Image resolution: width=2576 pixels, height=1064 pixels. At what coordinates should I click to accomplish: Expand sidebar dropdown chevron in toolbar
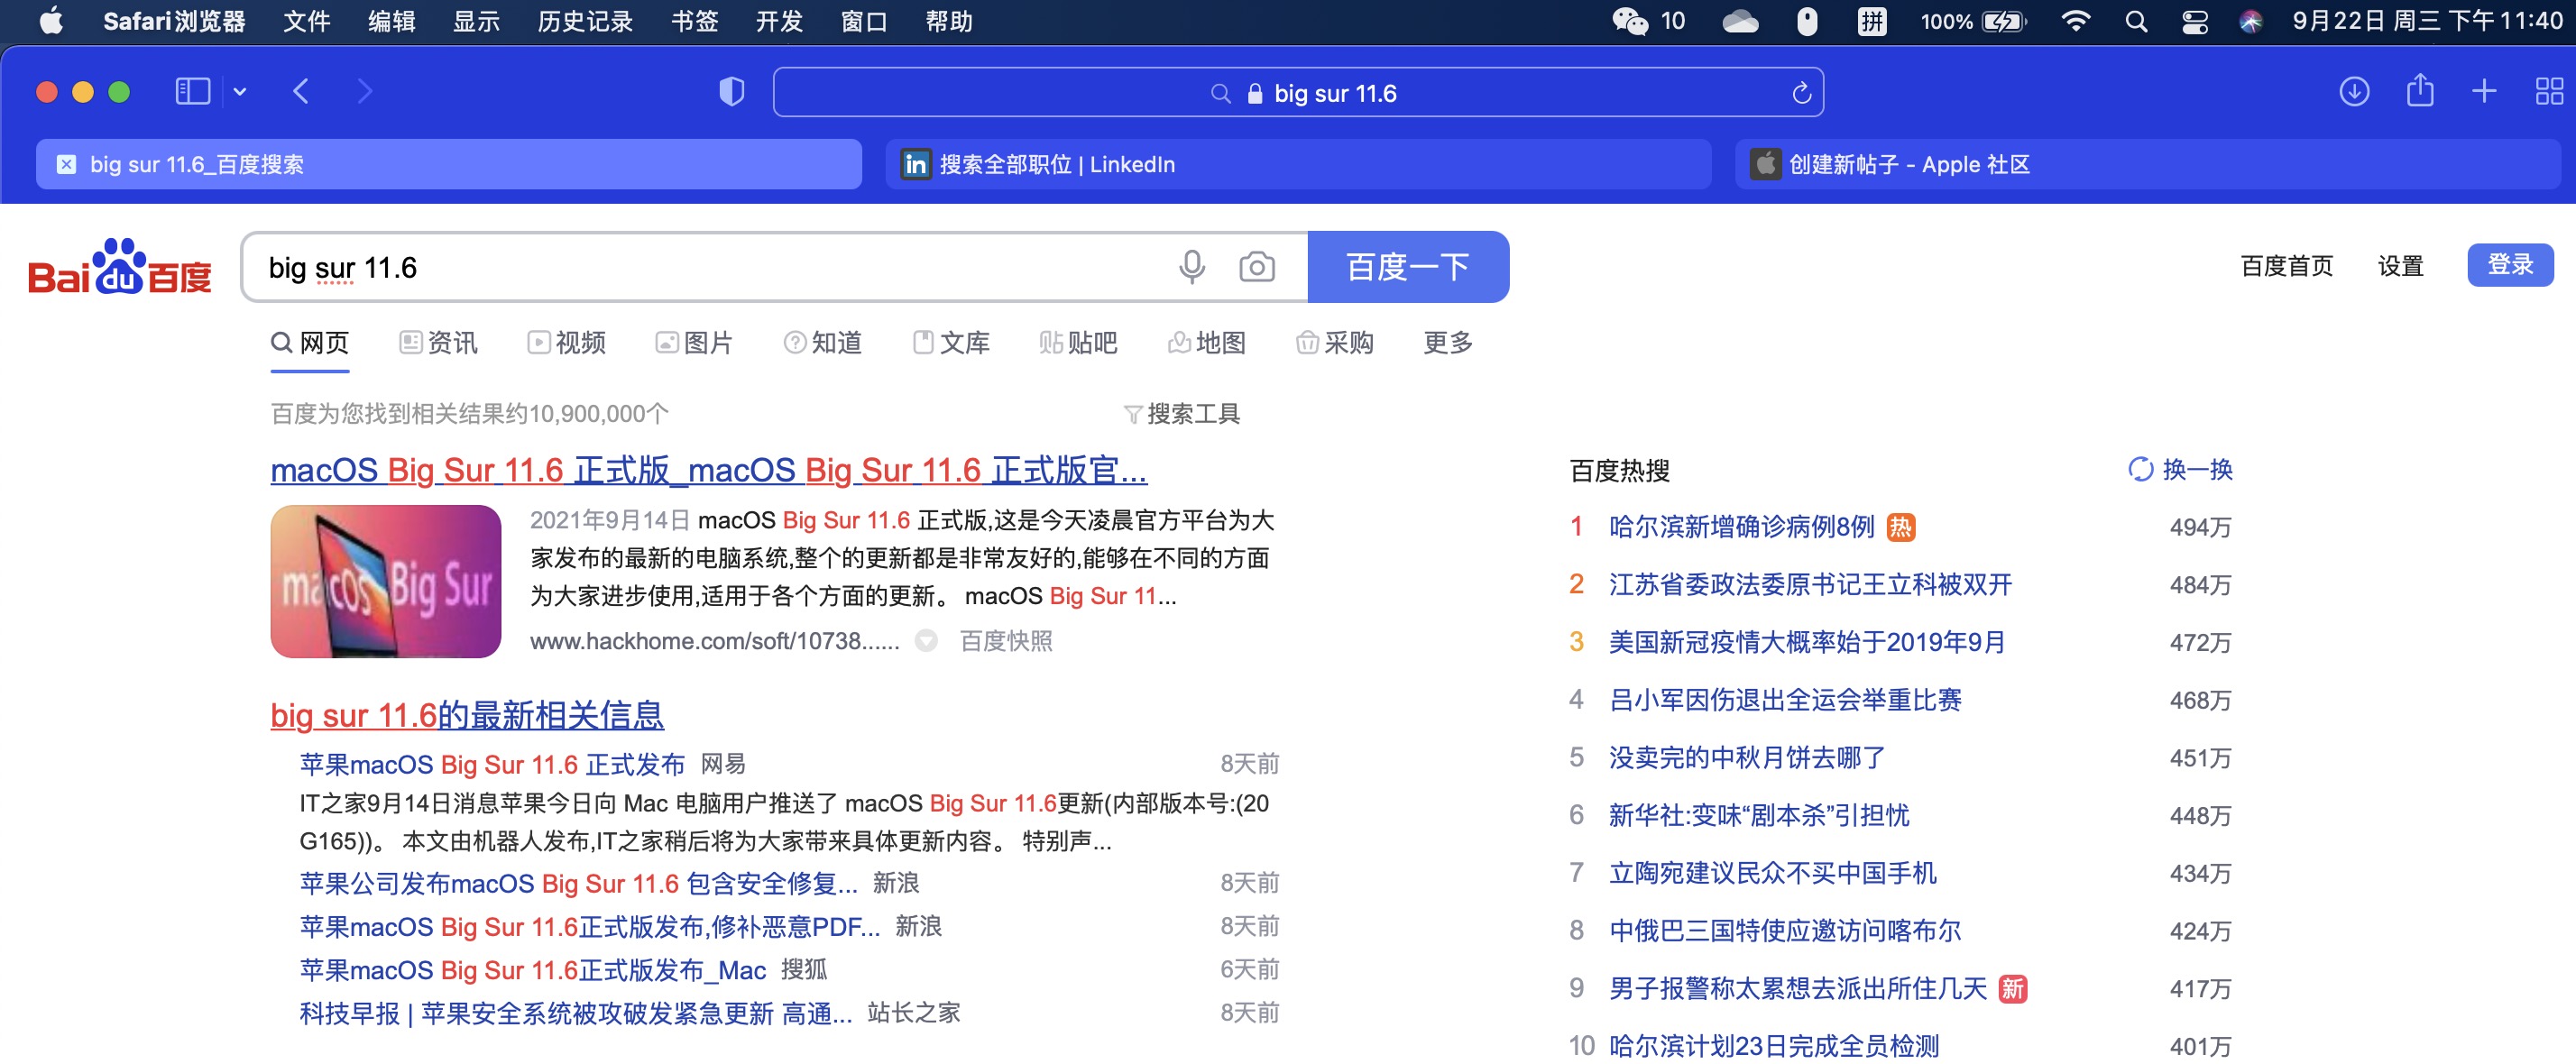point(240,92)
